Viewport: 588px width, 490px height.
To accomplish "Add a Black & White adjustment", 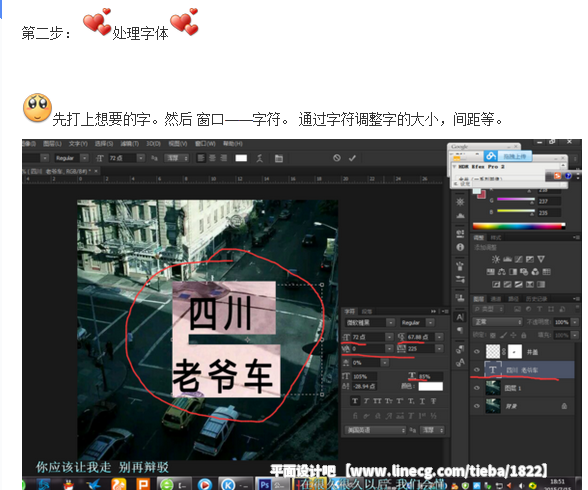I will click(513, 272).
